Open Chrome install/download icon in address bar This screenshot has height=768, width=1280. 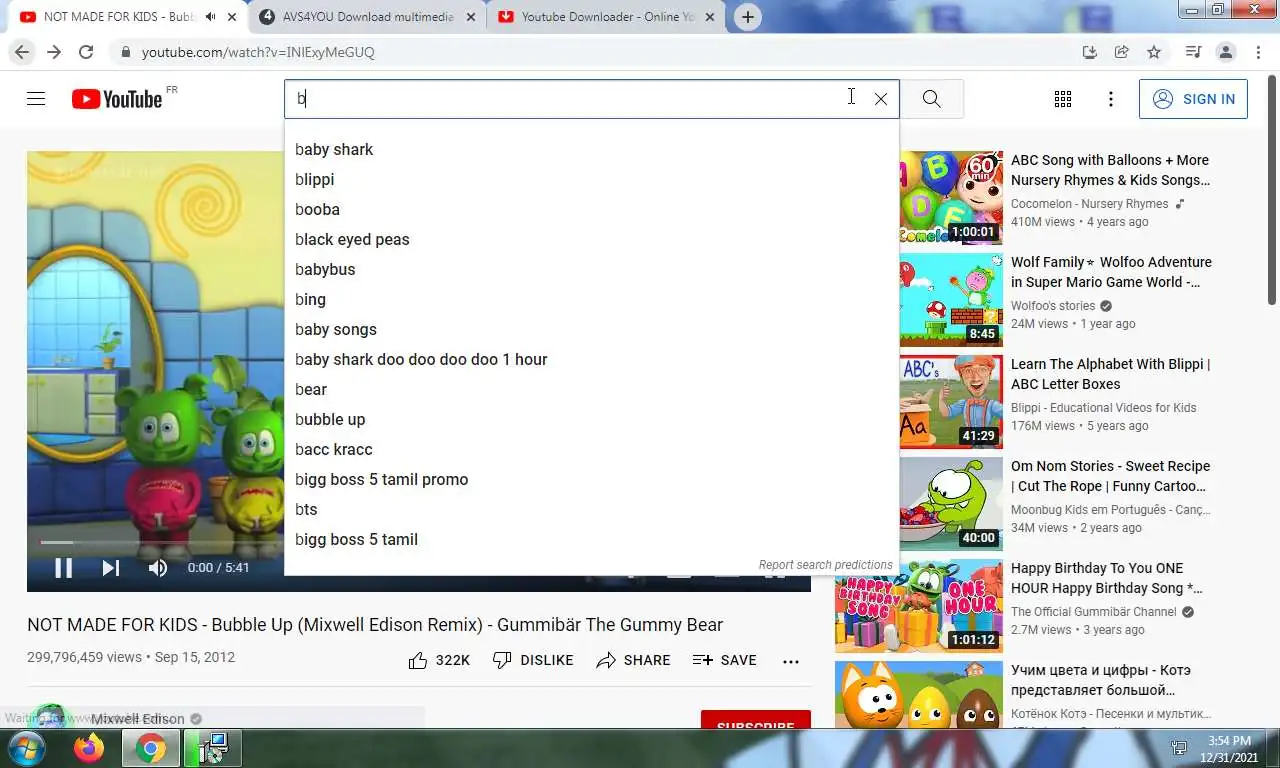coord(1090,52)
